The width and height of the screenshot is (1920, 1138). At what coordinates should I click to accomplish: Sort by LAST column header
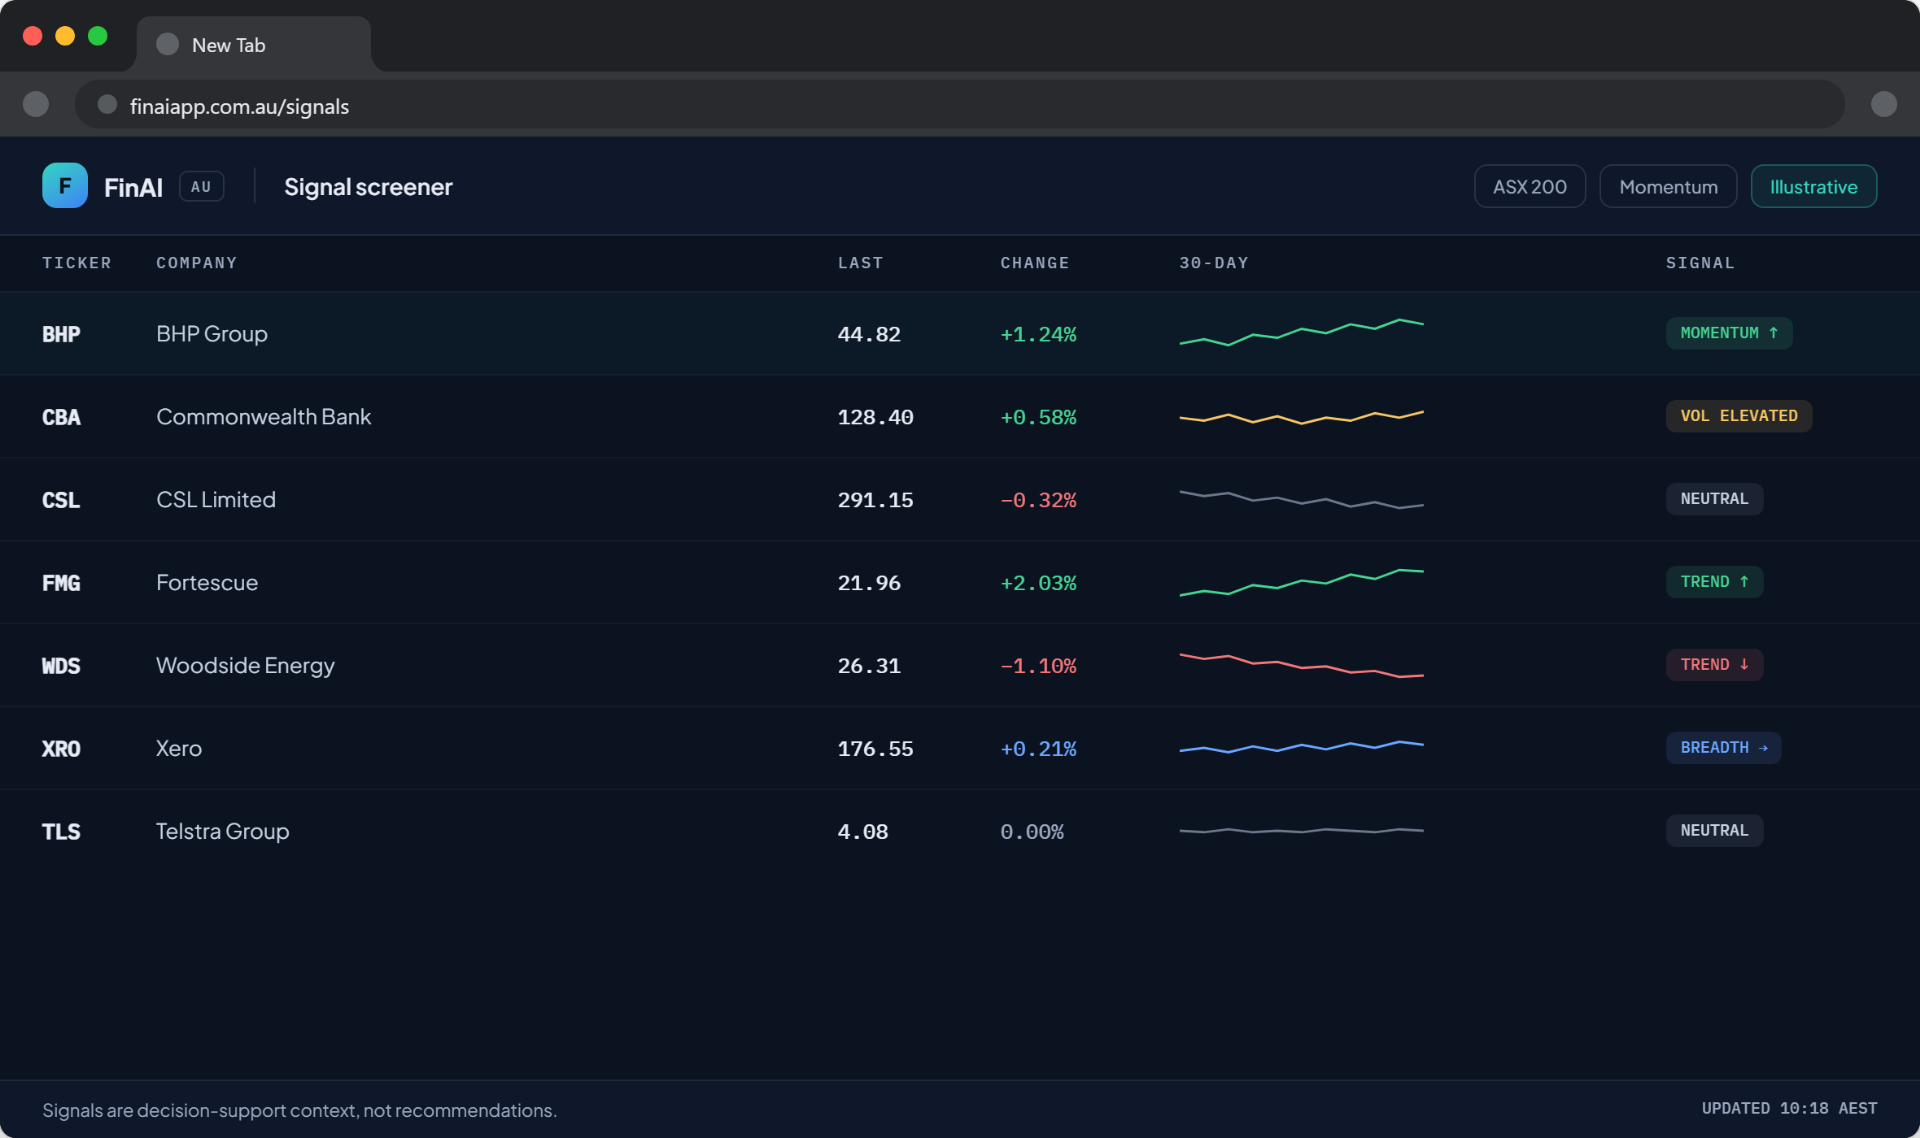point(860,263)
